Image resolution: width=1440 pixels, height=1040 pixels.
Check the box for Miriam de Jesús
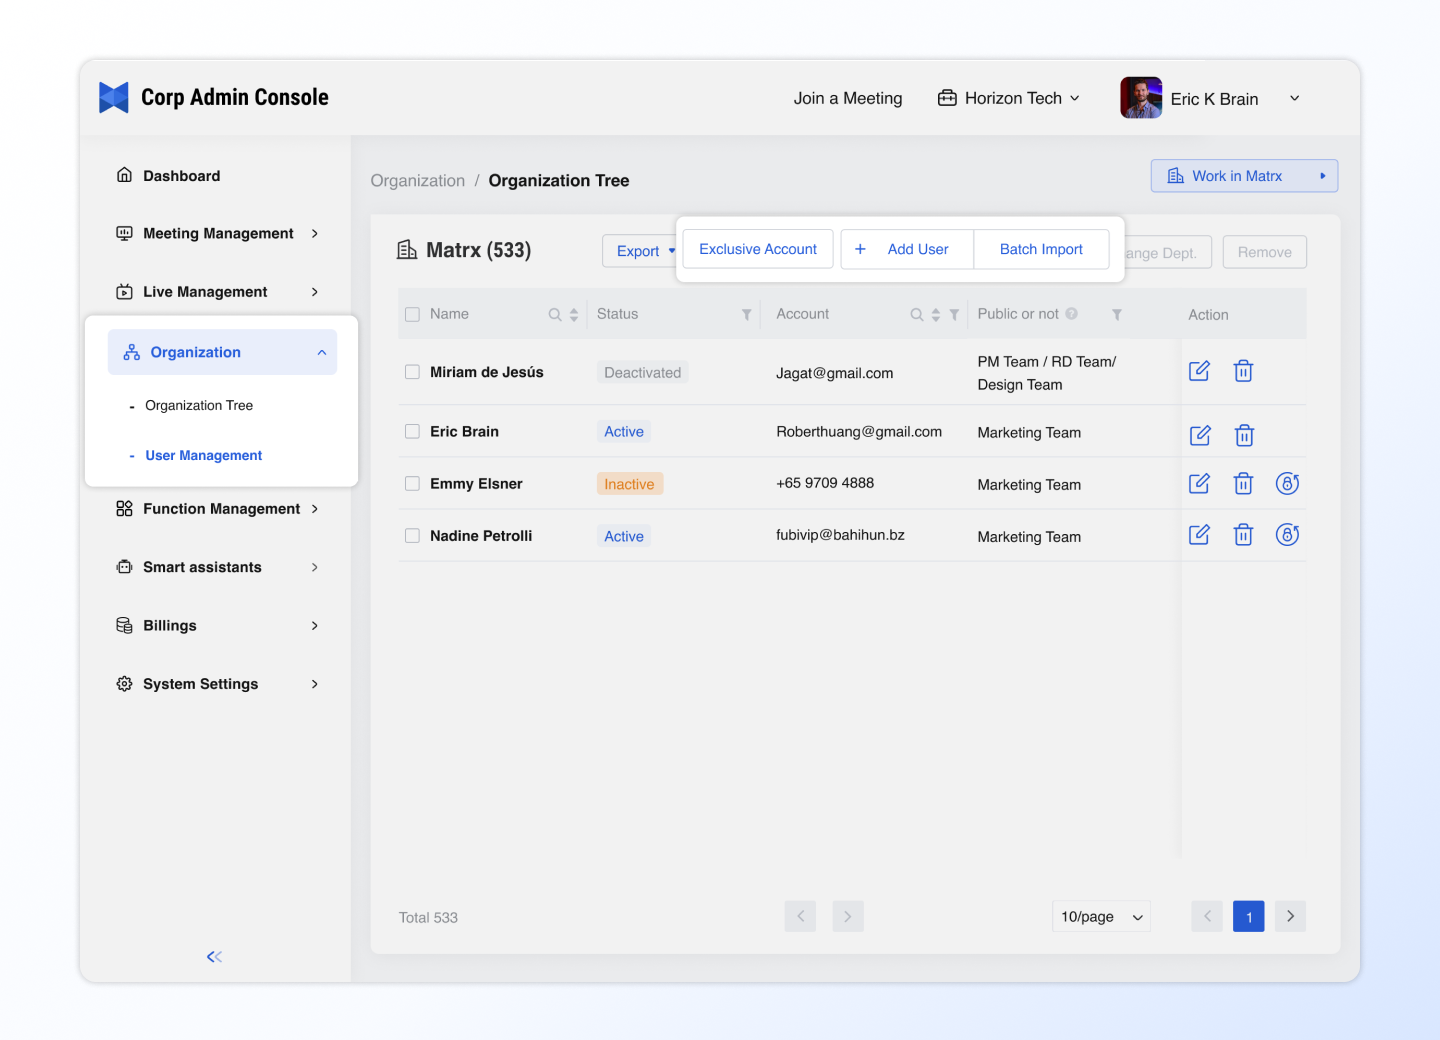412,372
